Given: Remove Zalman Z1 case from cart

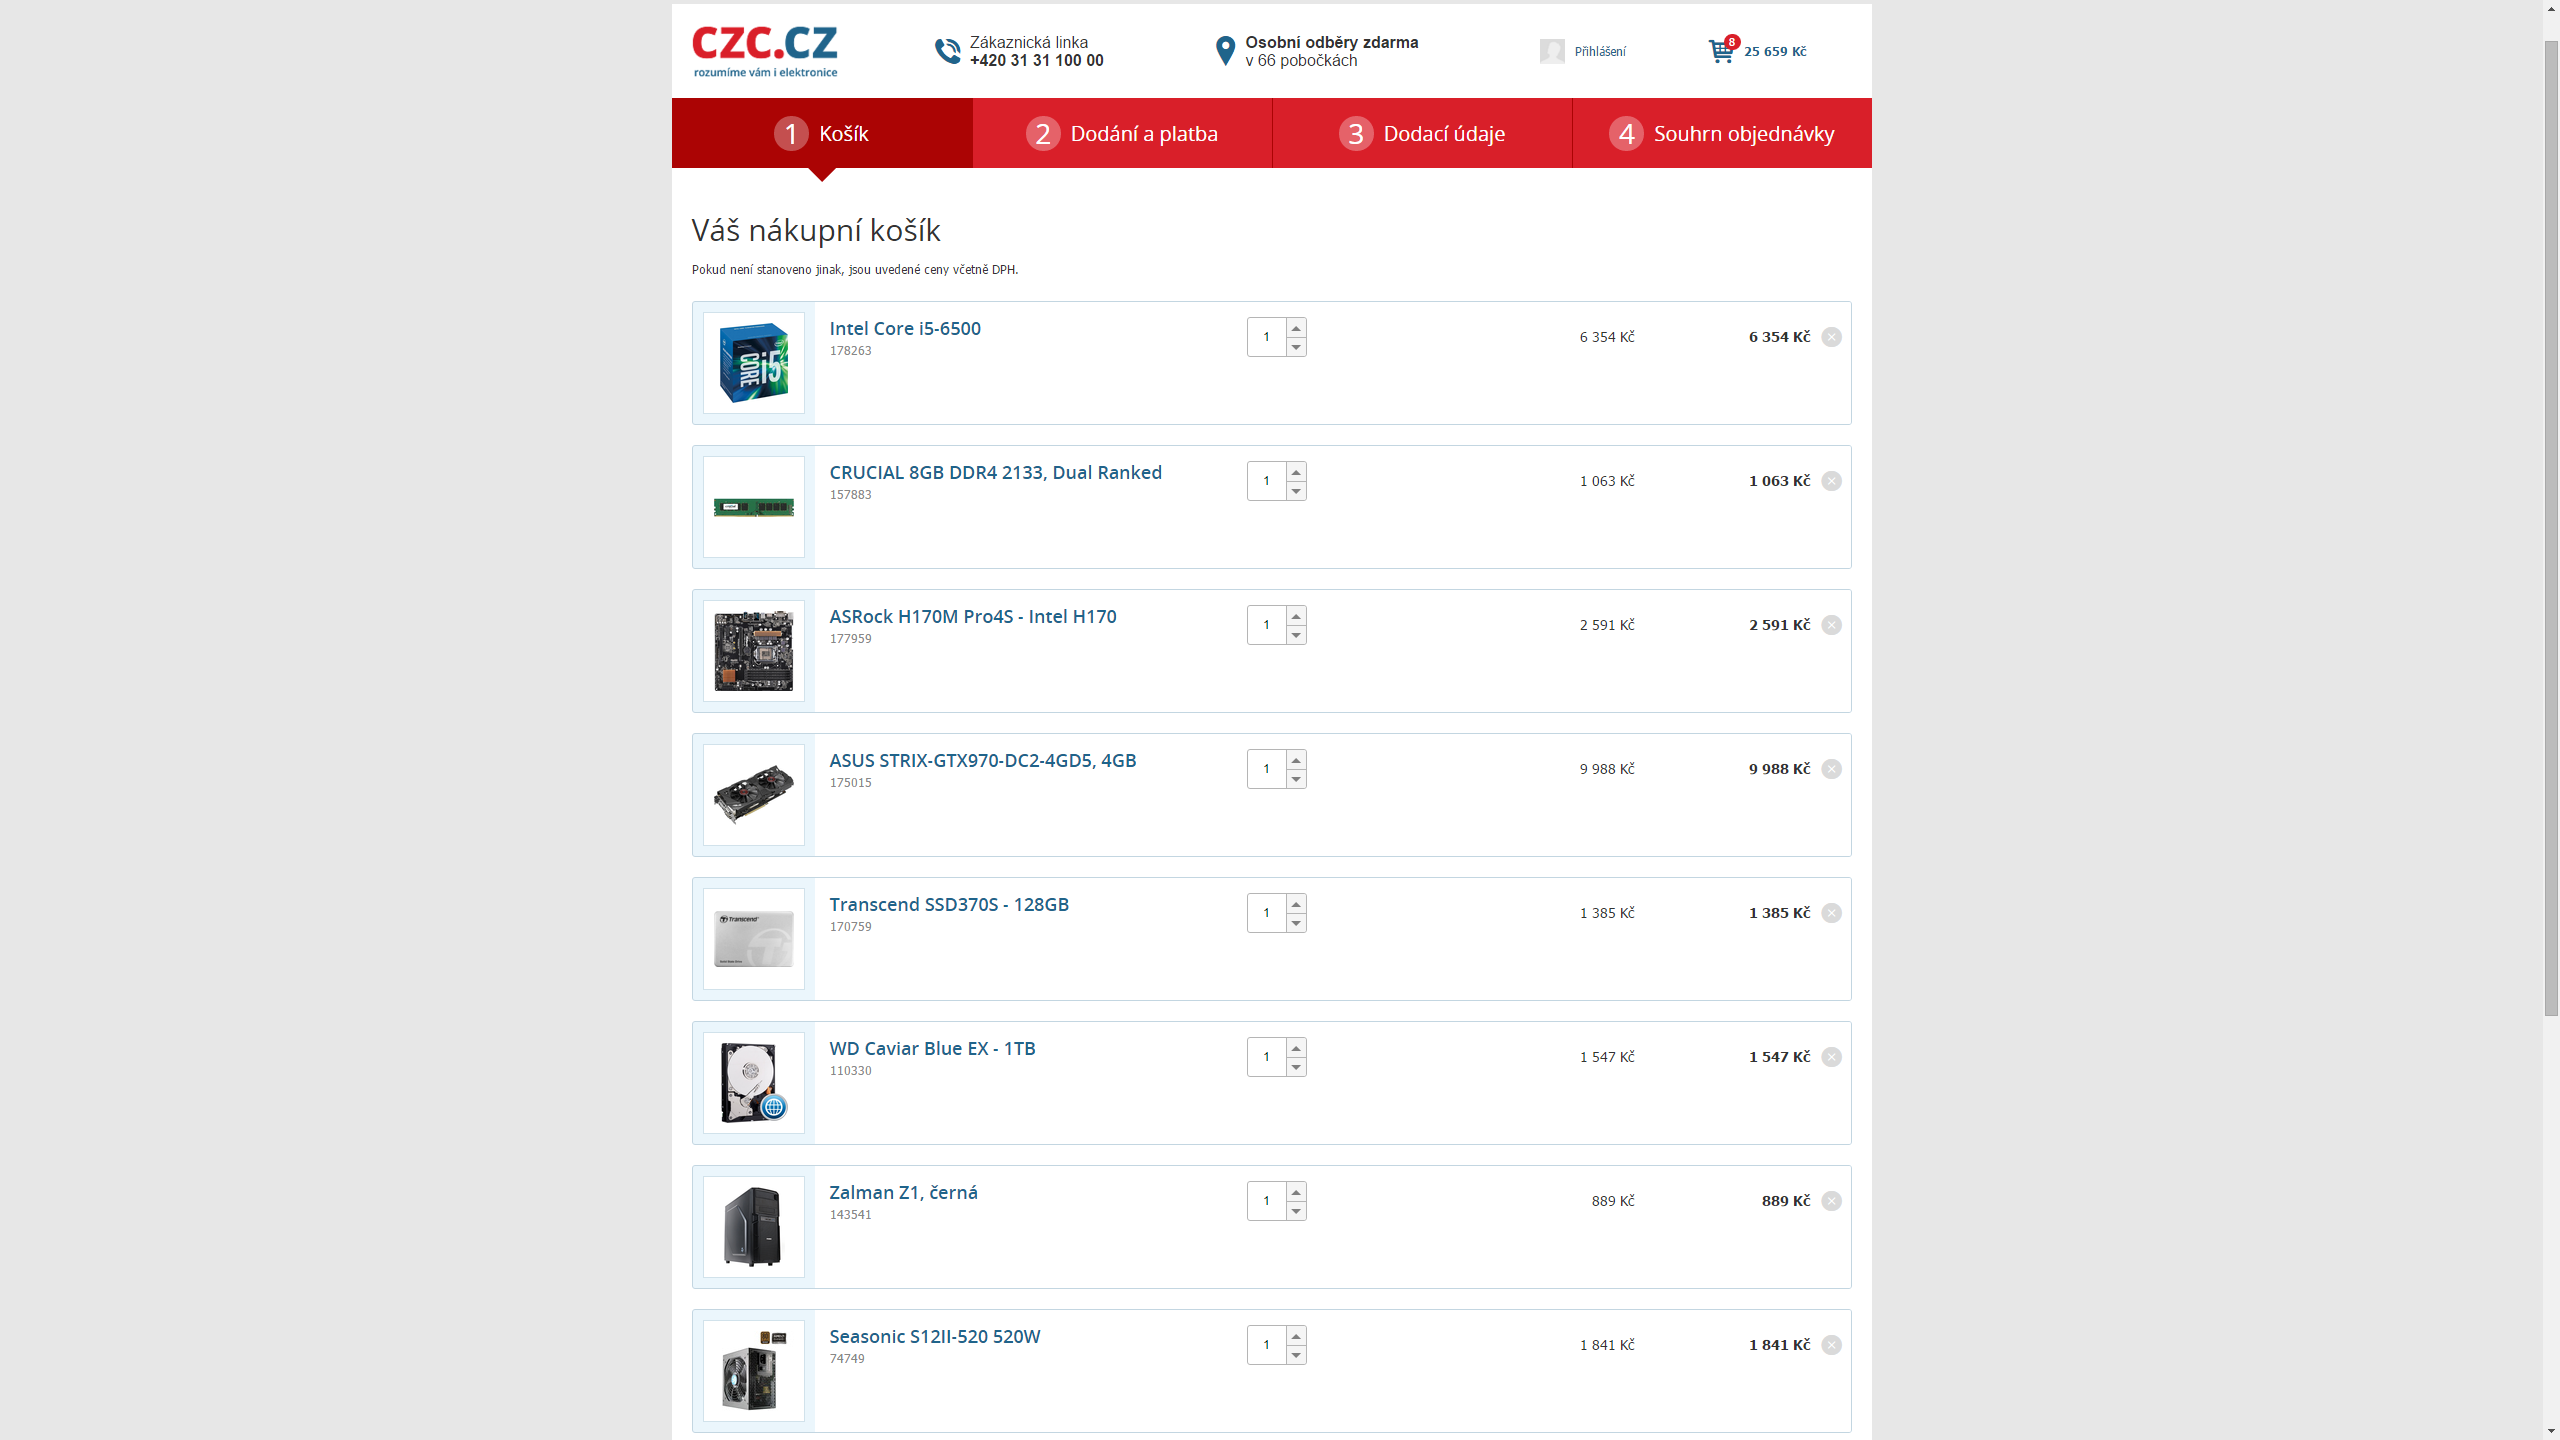Looking at the screenshot, I should [x=1831, y=1201].
